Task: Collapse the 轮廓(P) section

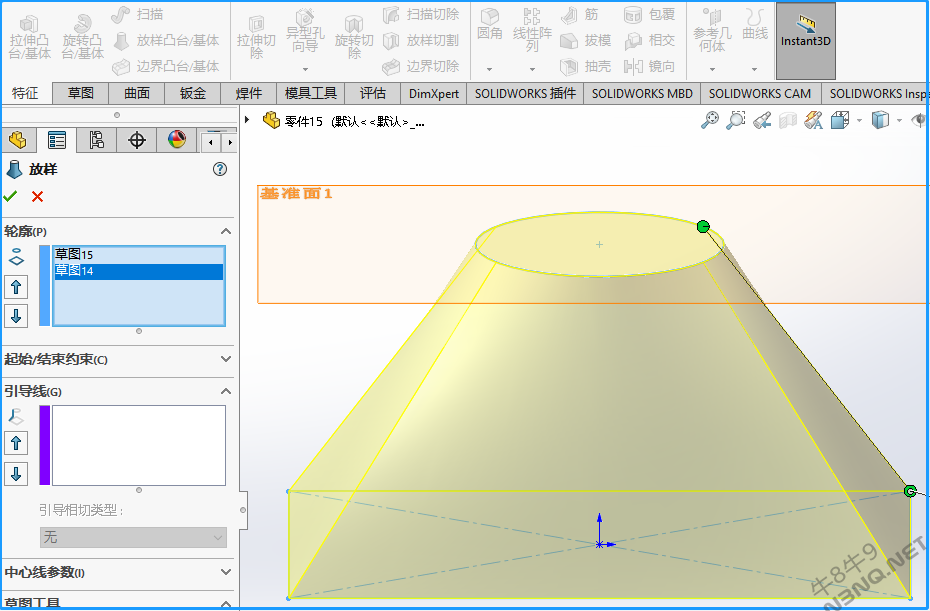Action: (226, 231)
